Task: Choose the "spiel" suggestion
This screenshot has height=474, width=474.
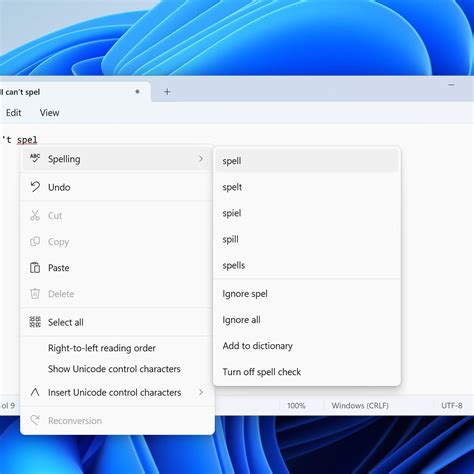Action: tap(307, 213)
